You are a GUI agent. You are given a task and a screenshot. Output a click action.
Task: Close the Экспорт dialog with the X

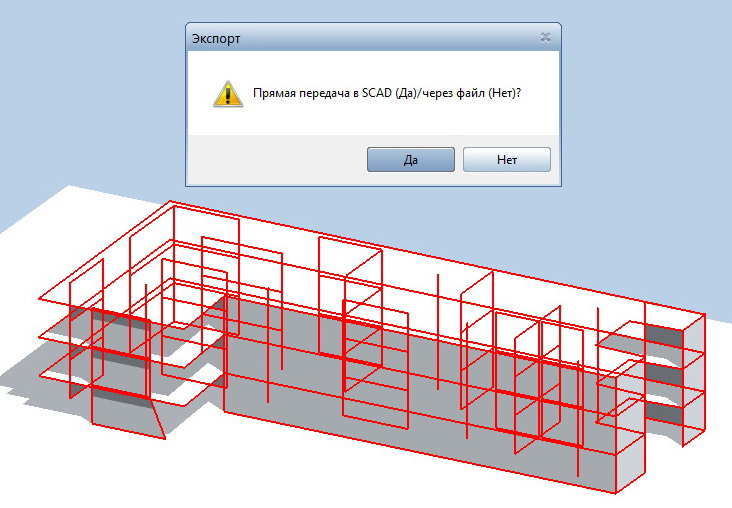[x=545, y=37]
